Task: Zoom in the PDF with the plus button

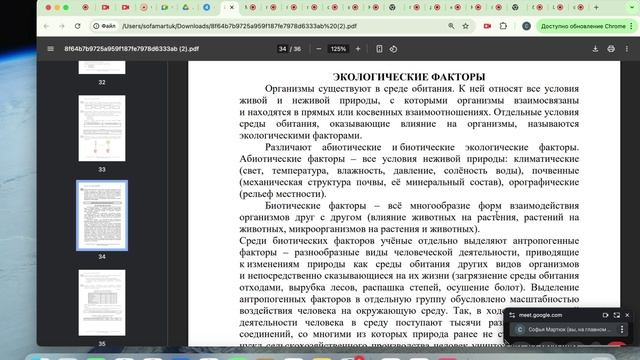Action: pos(358,49)
